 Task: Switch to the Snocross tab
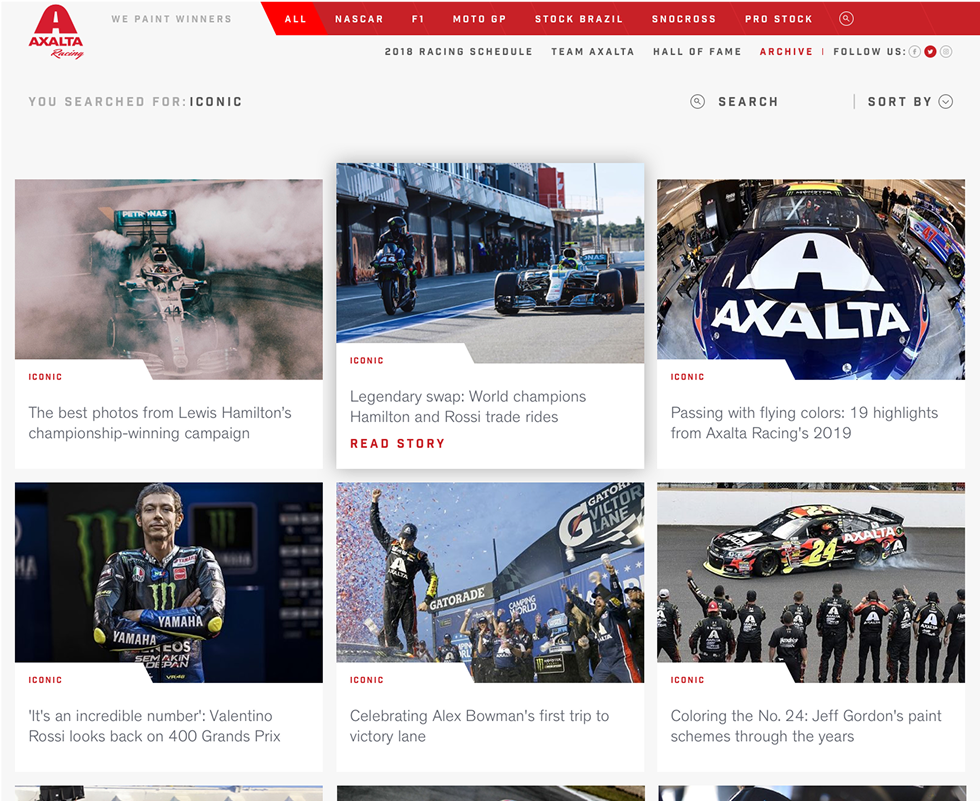coord(684,19)
